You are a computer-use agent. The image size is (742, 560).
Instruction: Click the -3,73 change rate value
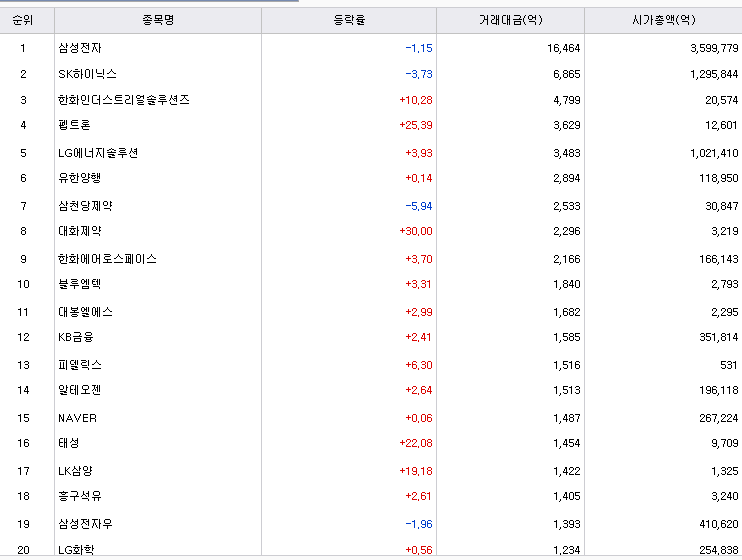tap(419, 74)
